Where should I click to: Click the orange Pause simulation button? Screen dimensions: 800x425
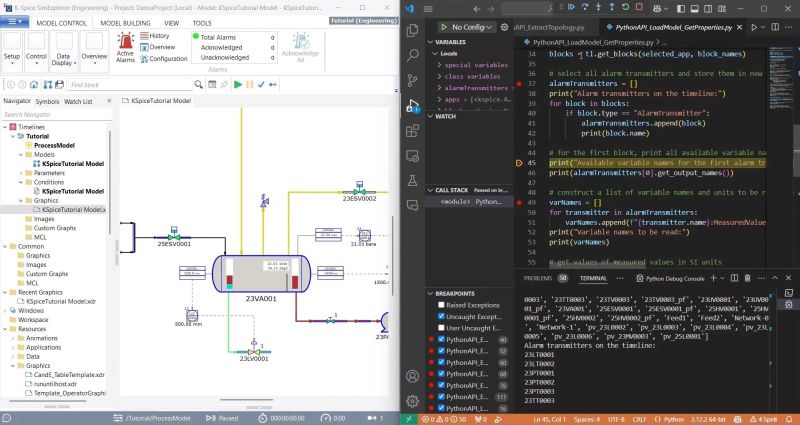tap(250, 85)
